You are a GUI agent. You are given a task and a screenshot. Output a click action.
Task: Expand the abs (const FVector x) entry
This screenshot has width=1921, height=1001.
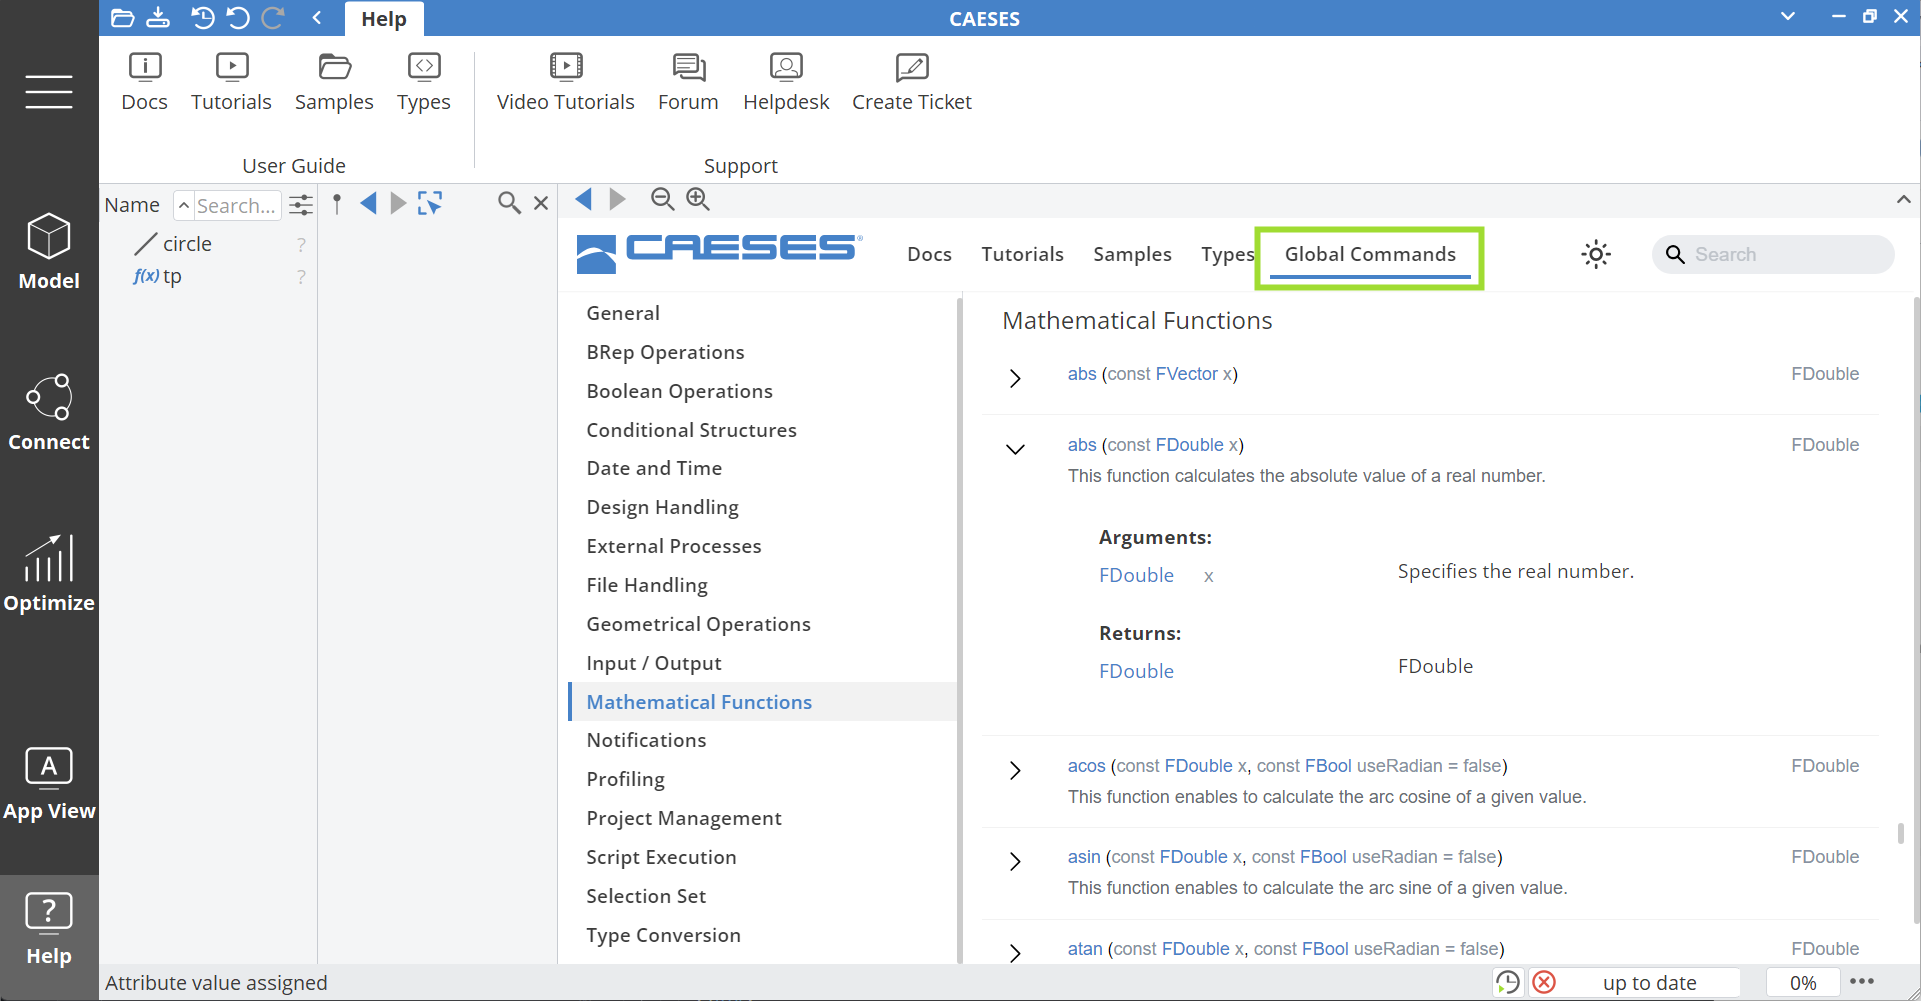(1015, 378)
